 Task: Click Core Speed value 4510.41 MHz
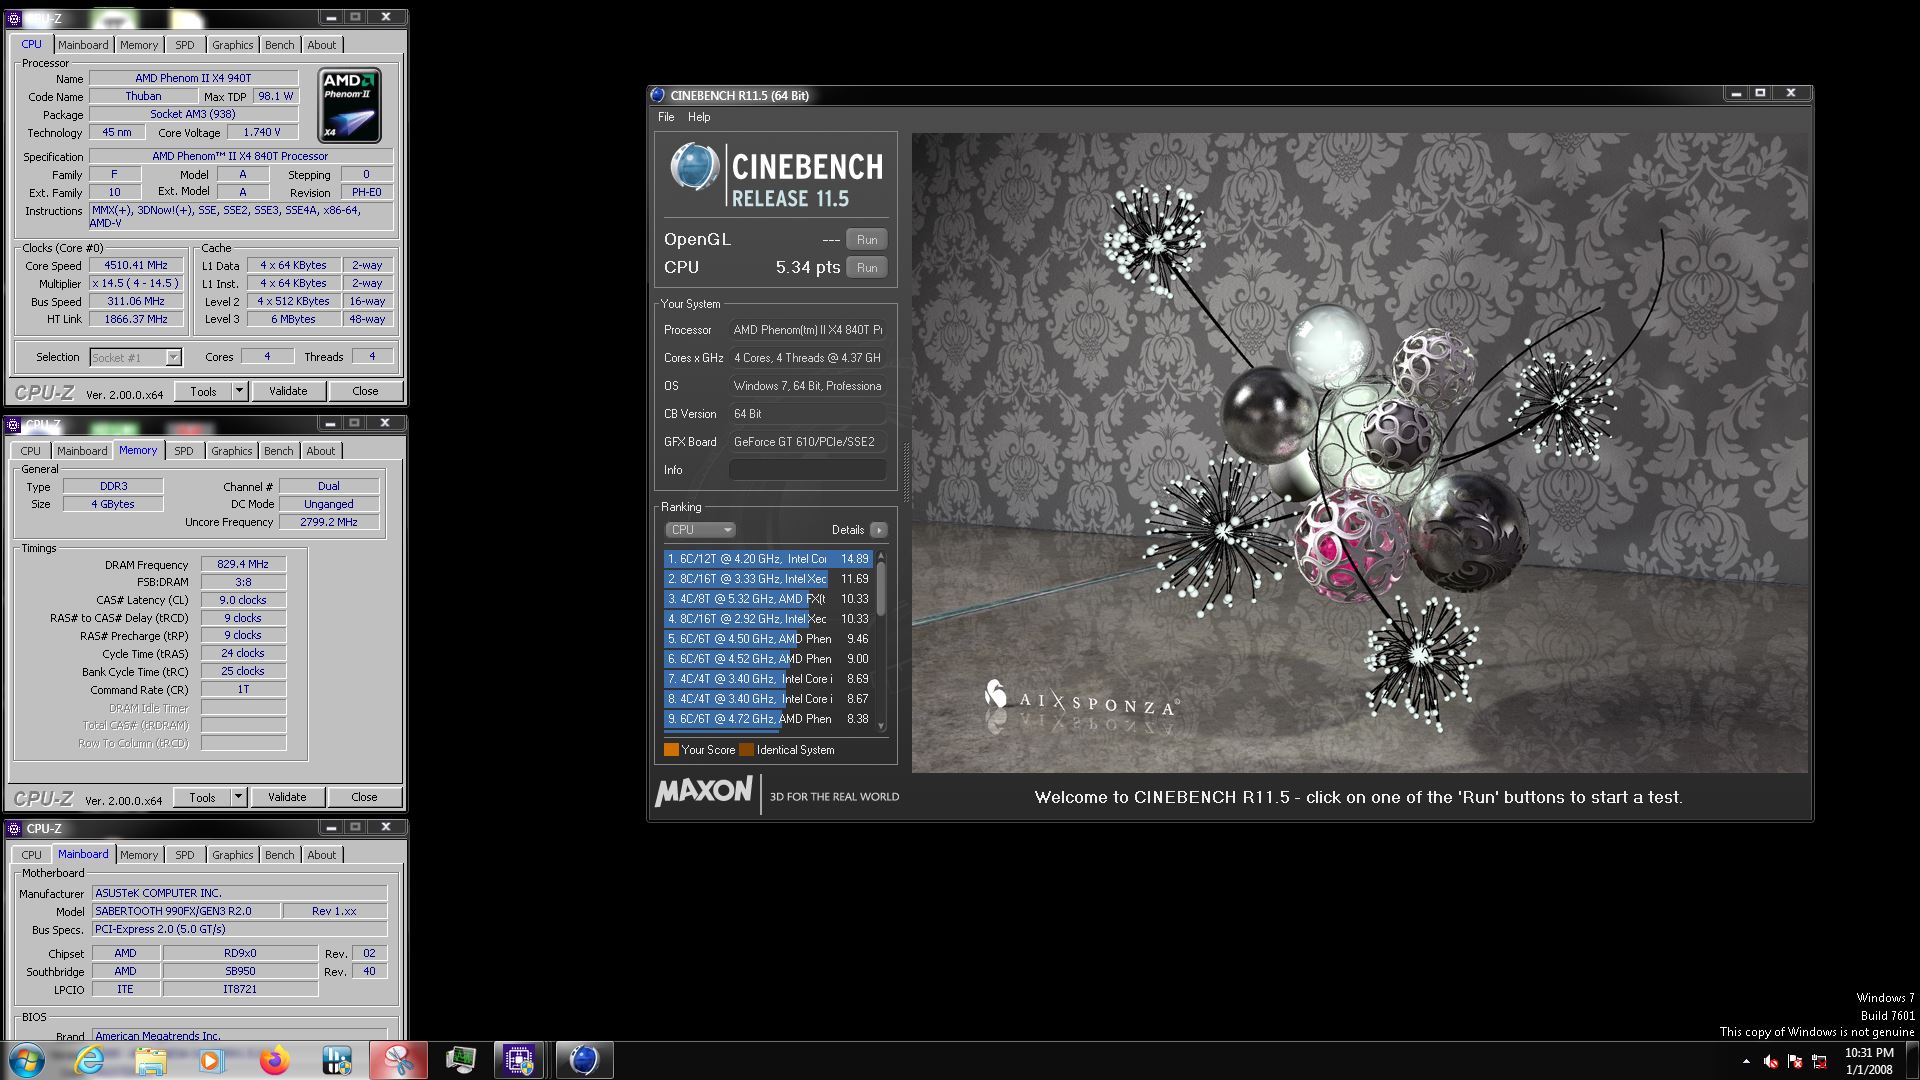136,266
